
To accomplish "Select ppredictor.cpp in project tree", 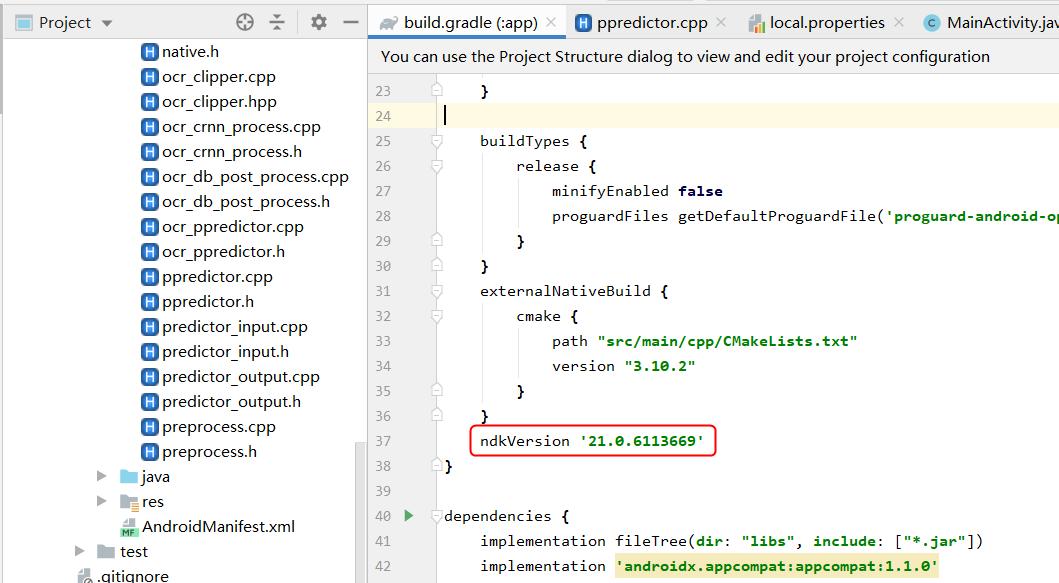I will pos(217,277).
